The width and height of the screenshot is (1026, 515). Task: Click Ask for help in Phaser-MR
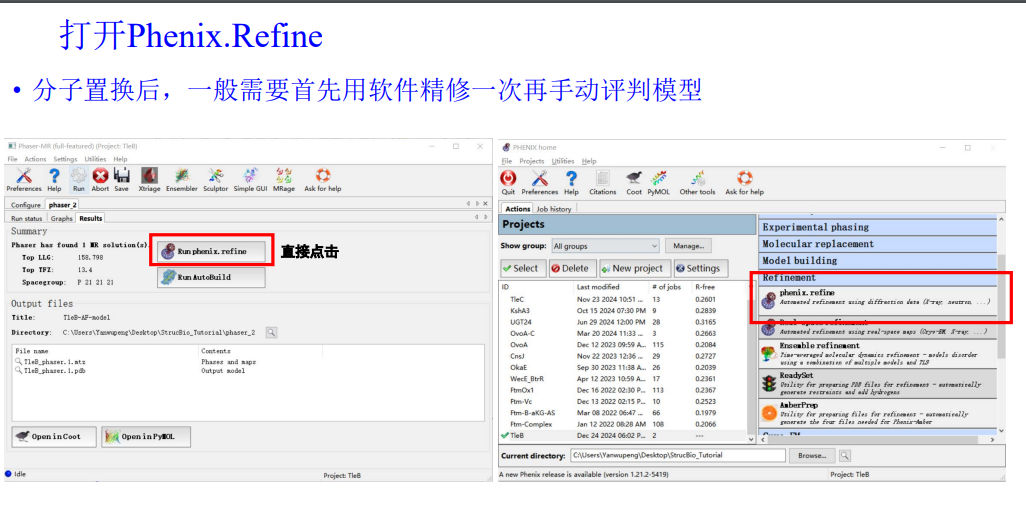[323, 179]
